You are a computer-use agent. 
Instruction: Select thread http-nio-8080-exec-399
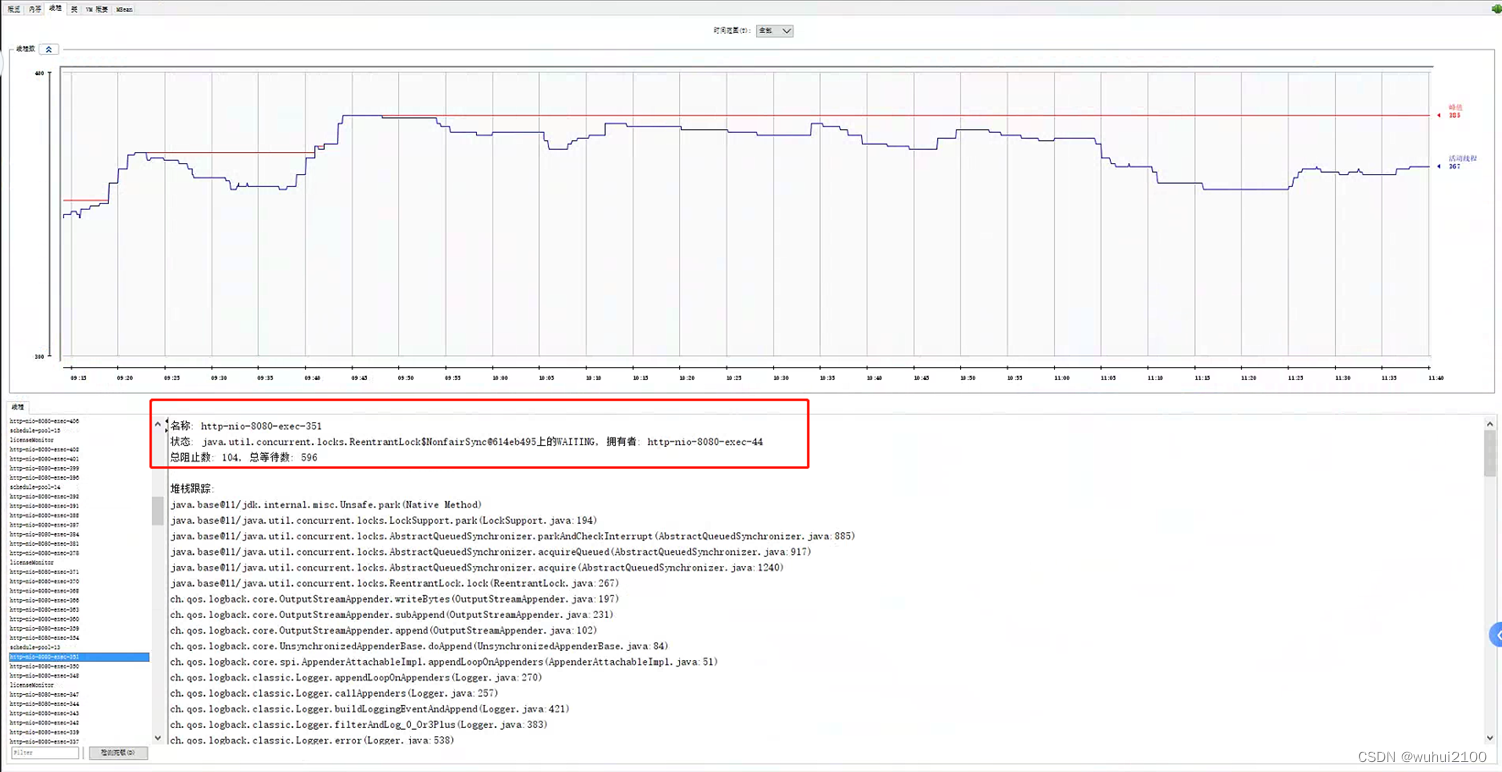44,468
